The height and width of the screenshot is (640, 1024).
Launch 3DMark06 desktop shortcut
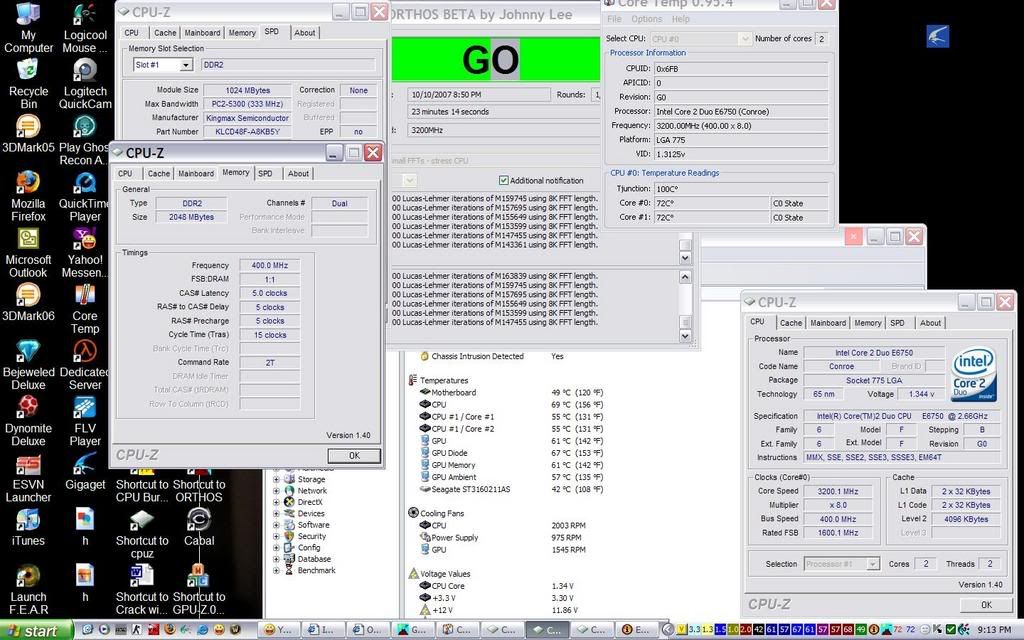(x=28, y=302)
